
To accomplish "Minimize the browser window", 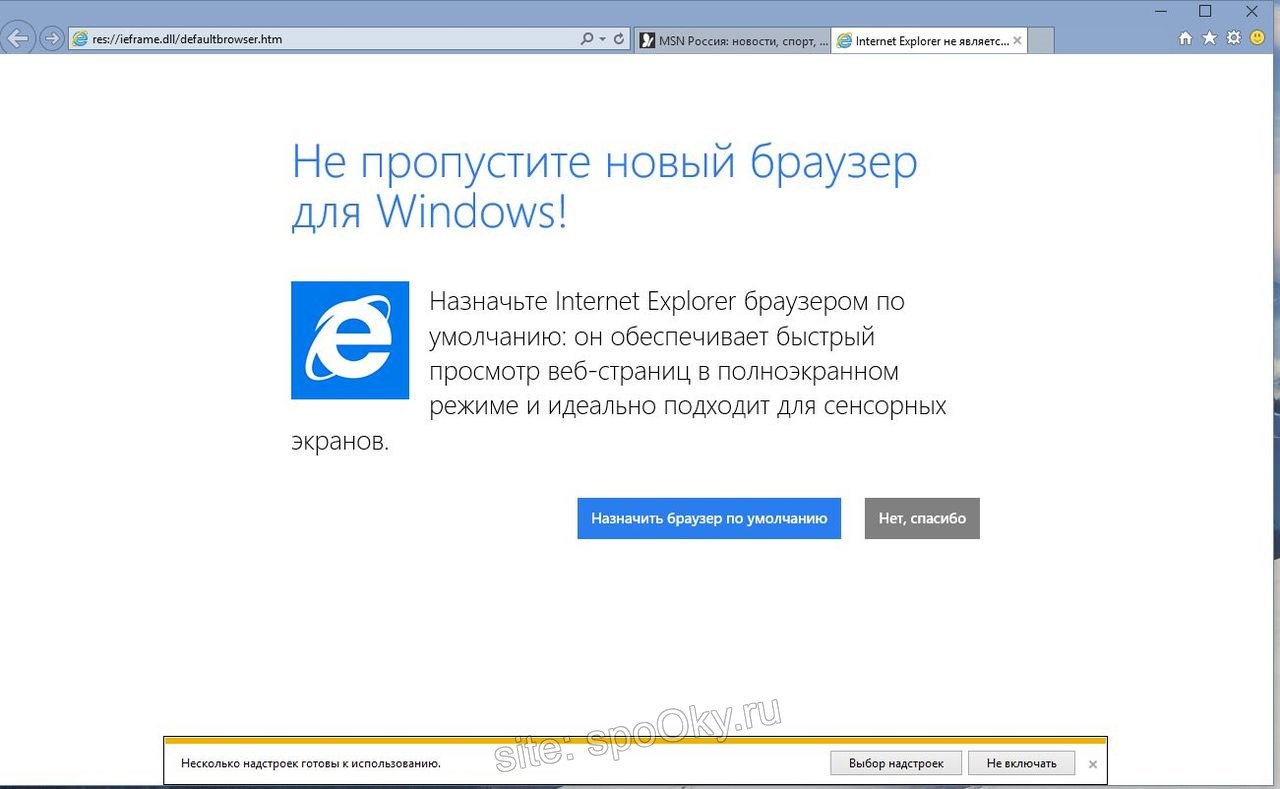I will point(1160,11).
